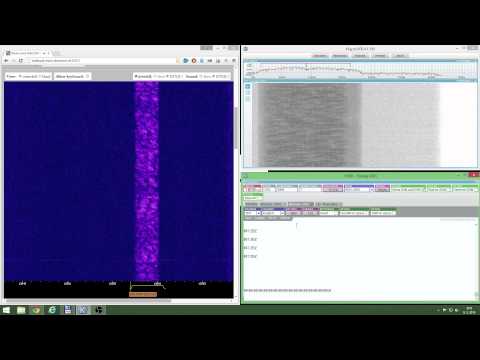The width and height of the screenshot is (480, 360).
Task: Click the orange frequency label below the passband
Action: click(x=143, y=294)
